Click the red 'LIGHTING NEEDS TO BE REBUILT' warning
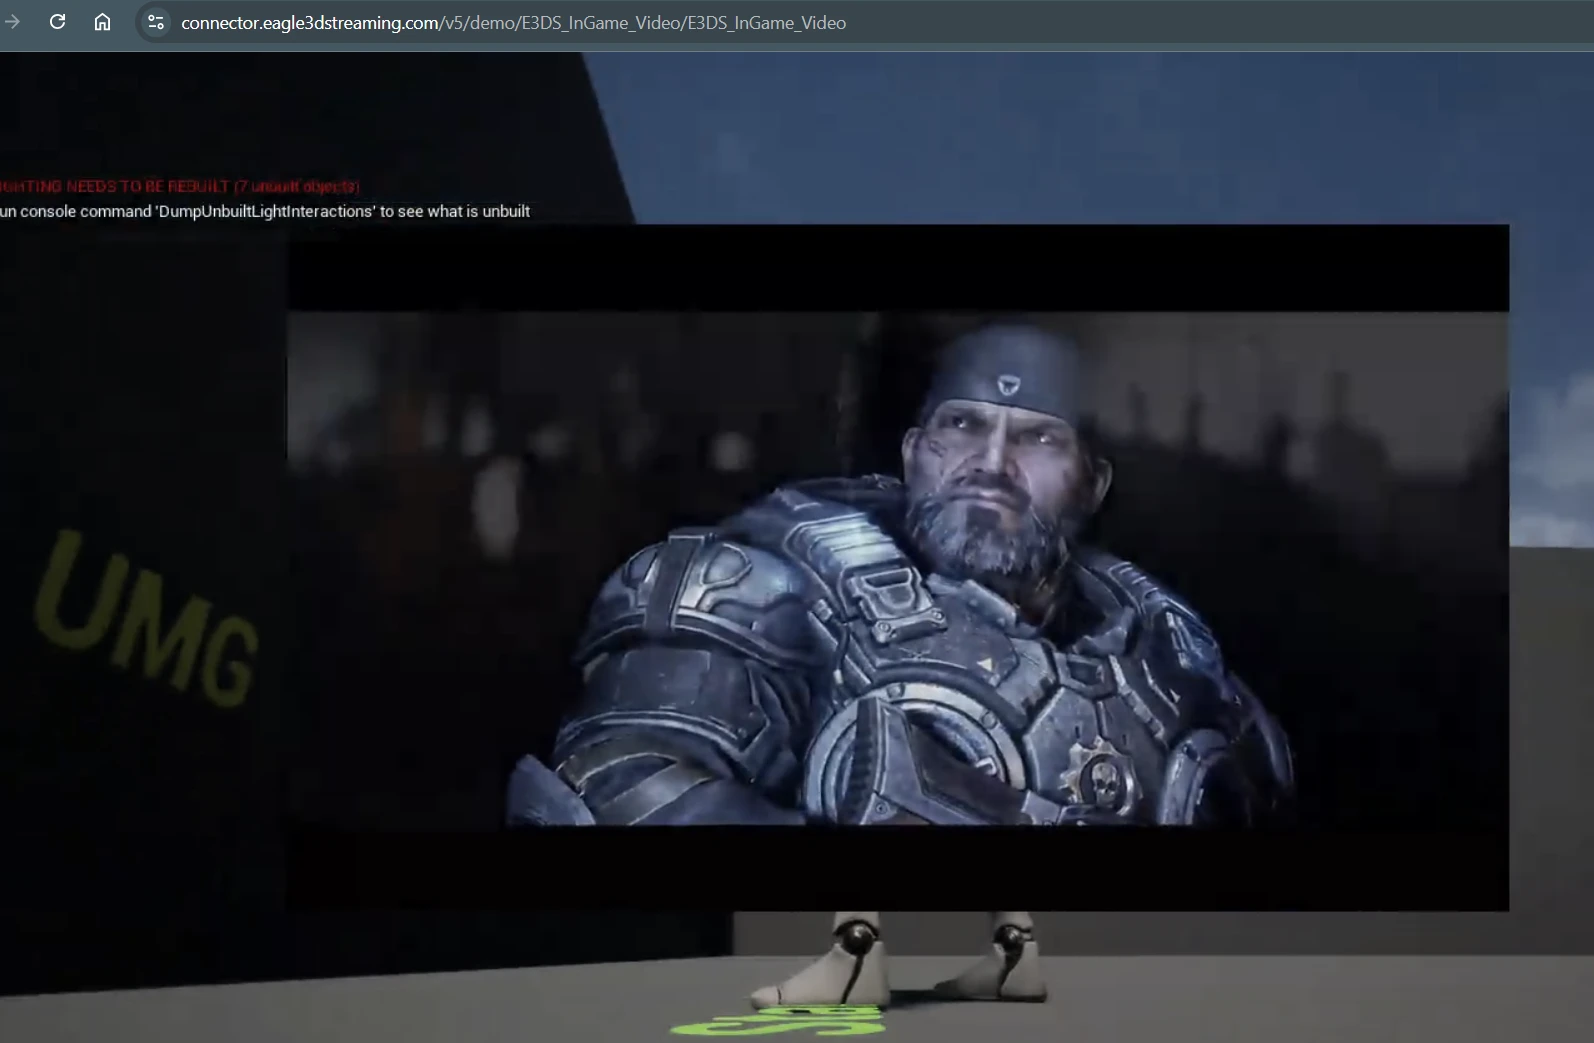 click(180, 186)
